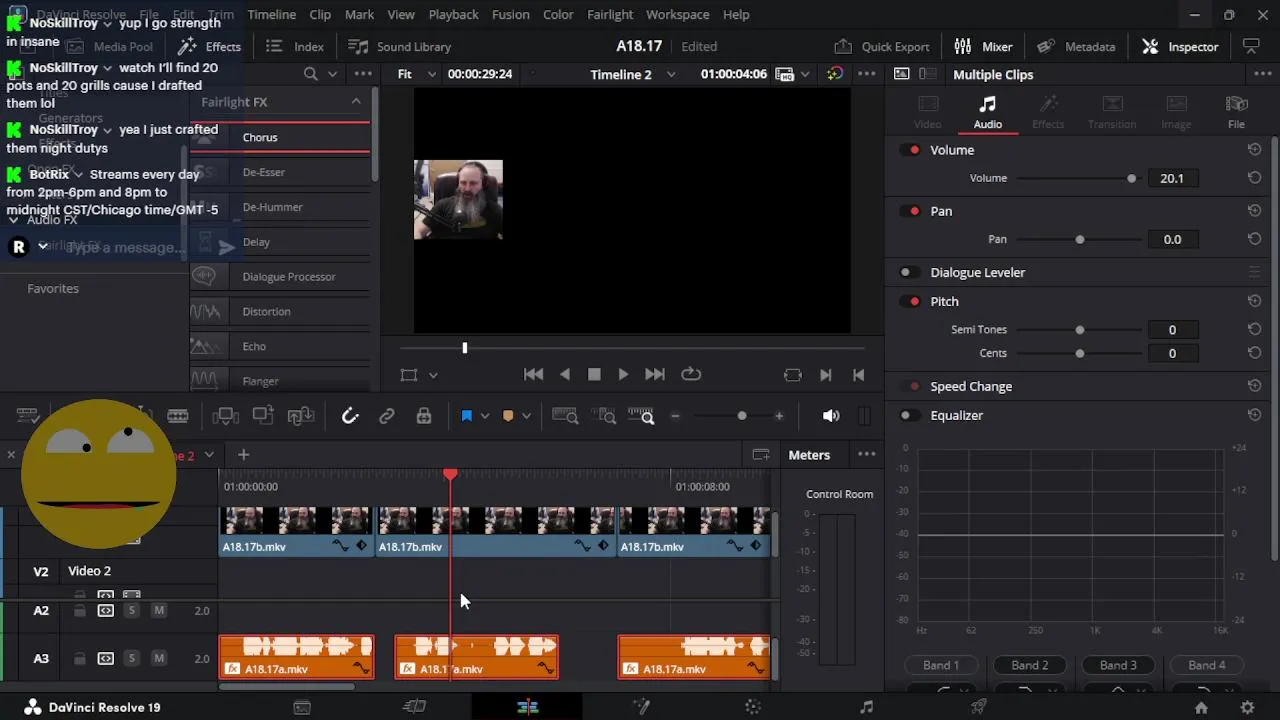Adjust the timeline zoom slider
Image resolution: width=1280 pixels, height=720 pixels.
click(x=741, y=416)
